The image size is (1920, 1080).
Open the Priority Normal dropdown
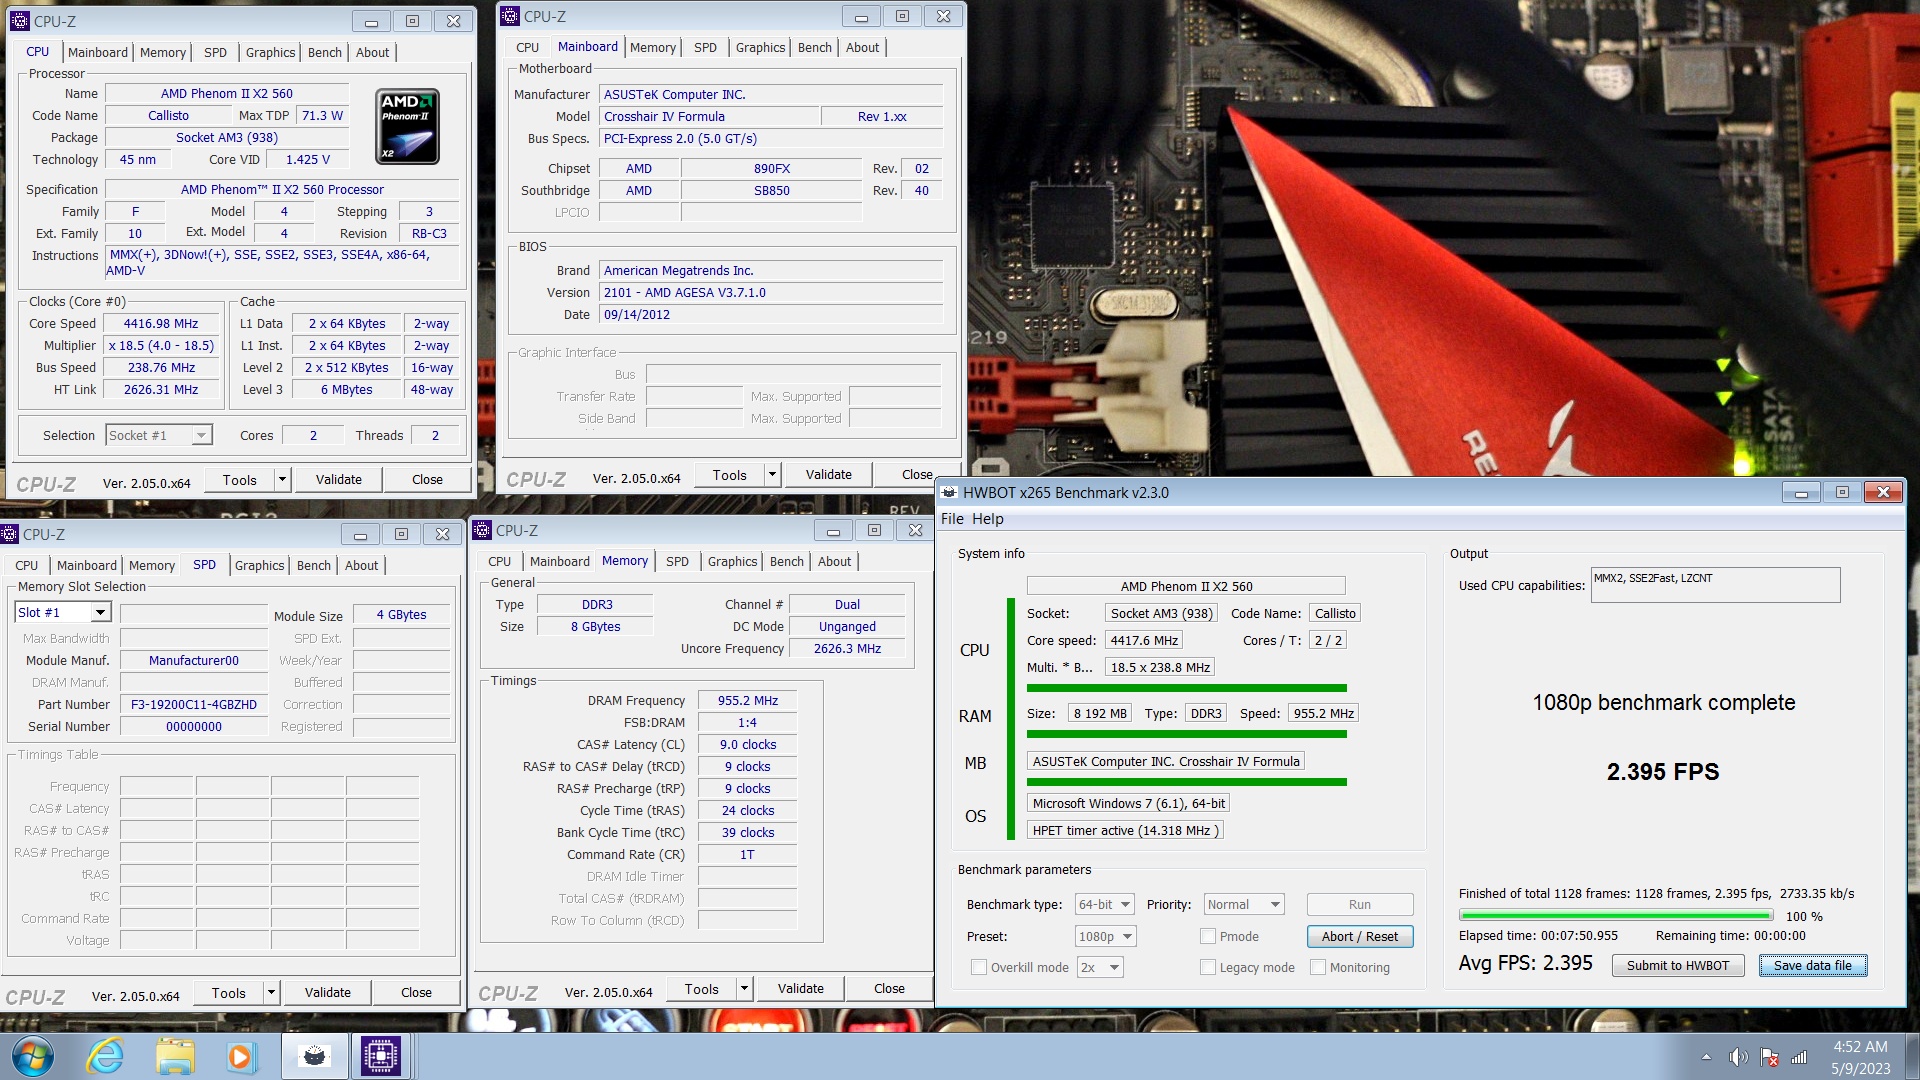click(x=1244, y=904)
